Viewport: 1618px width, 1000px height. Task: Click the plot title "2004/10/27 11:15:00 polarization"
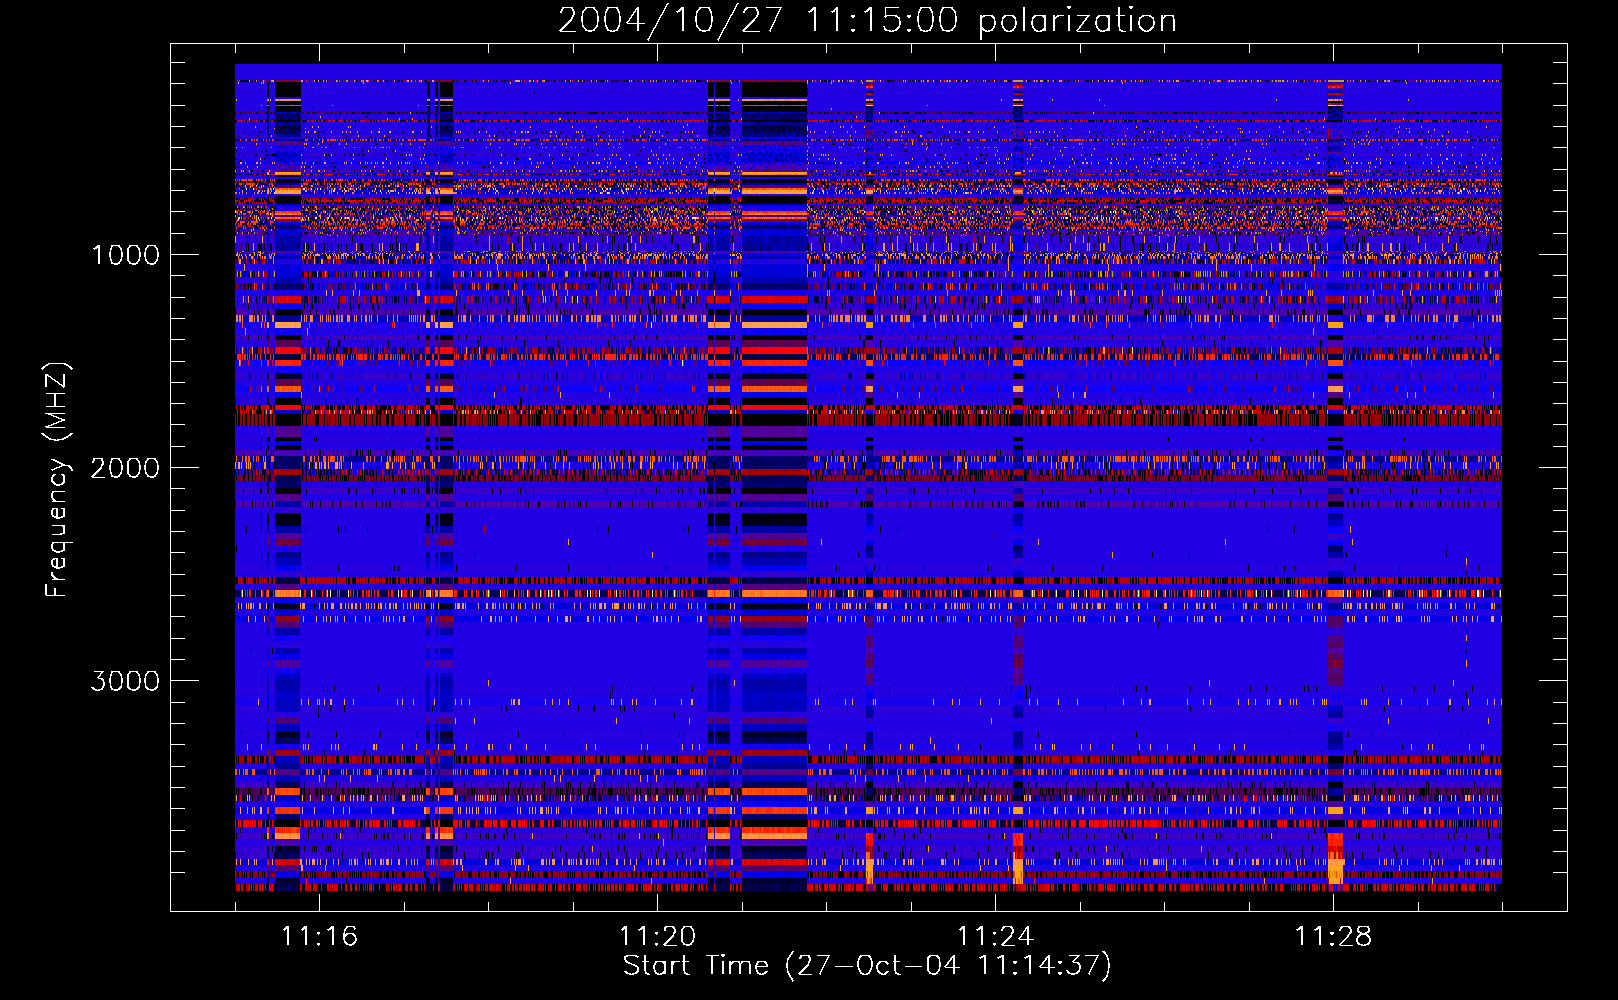pyautogui.click(x=867, y=21)
